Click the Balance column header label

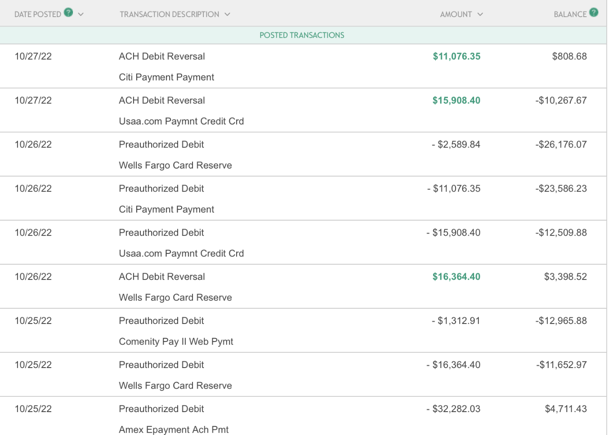569,14
